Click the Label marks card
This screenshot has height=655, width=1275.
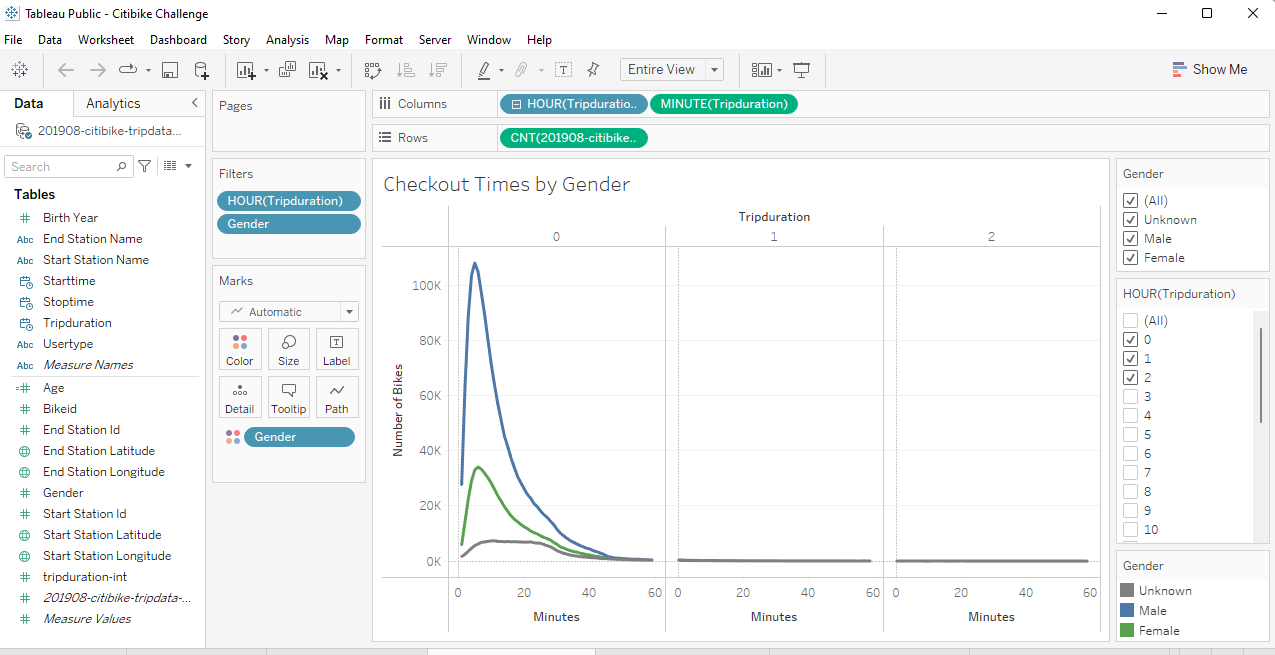pos(337,349)
